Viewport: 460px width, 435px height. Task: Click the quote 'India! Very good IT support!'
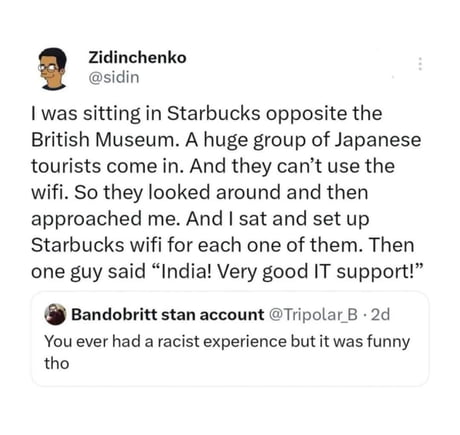tap(289, 272)
